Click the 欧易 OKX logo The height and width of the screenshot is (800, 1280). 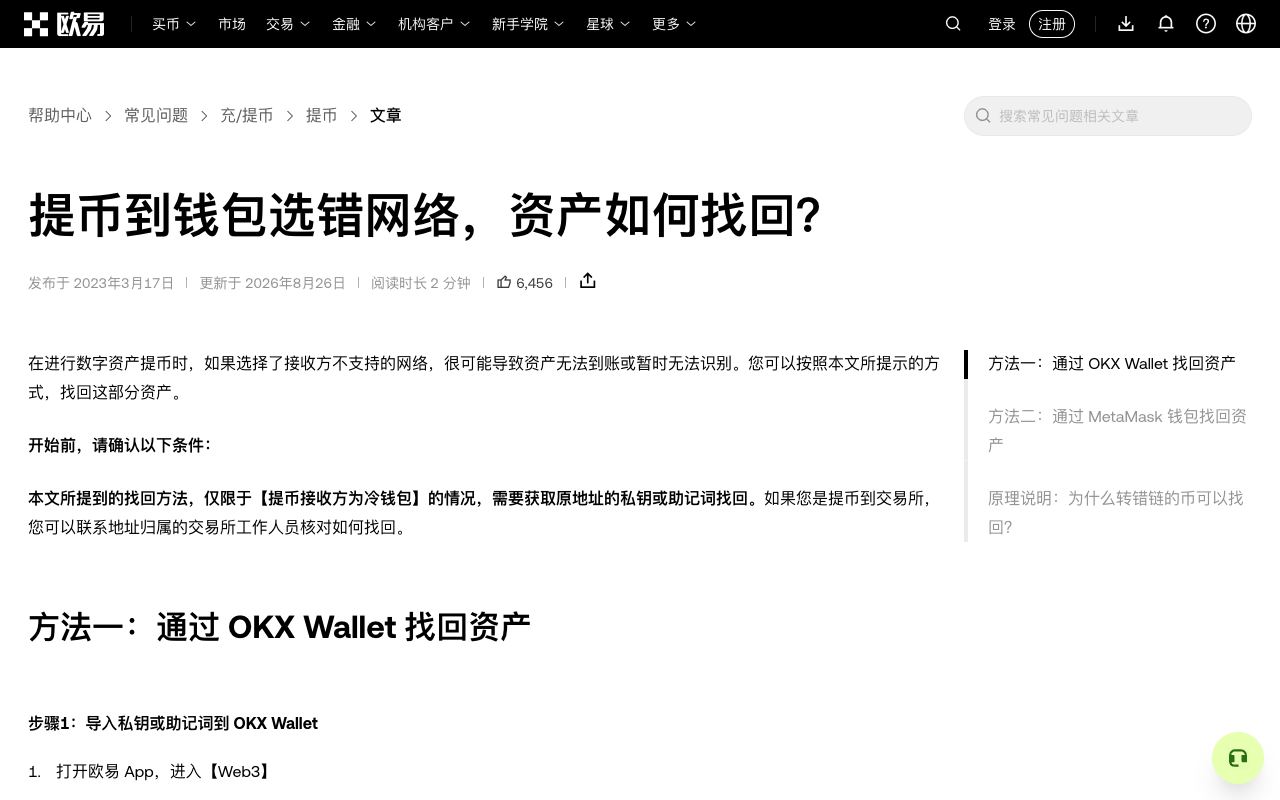(x=64, y=24)
